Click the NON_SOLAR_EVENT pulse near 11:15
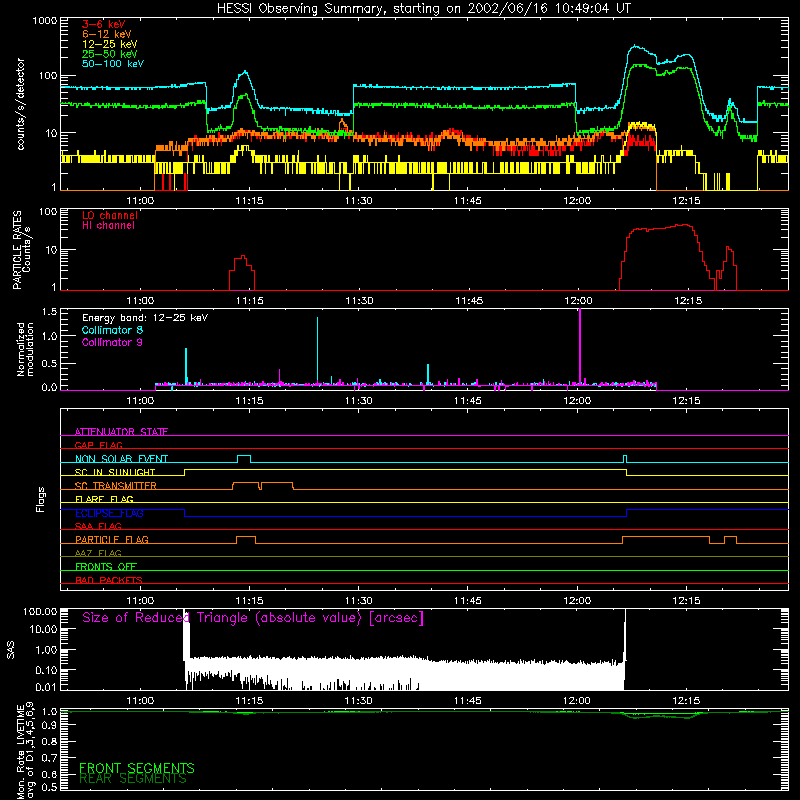800x800 pixels. (244, 458)
